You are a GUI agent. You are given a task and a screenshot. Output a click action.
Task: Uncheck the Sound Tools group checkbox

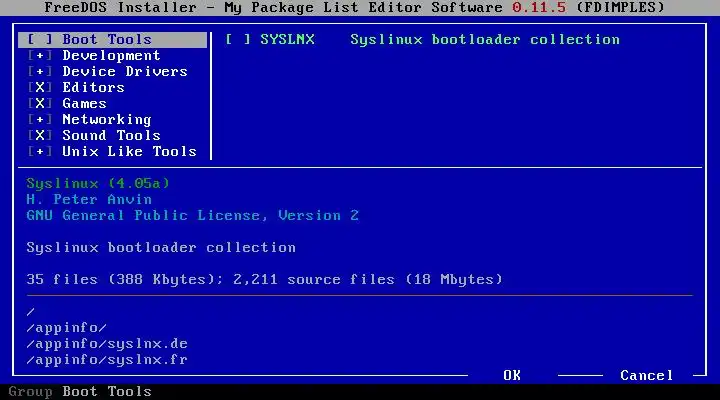(x=39, y=135)
